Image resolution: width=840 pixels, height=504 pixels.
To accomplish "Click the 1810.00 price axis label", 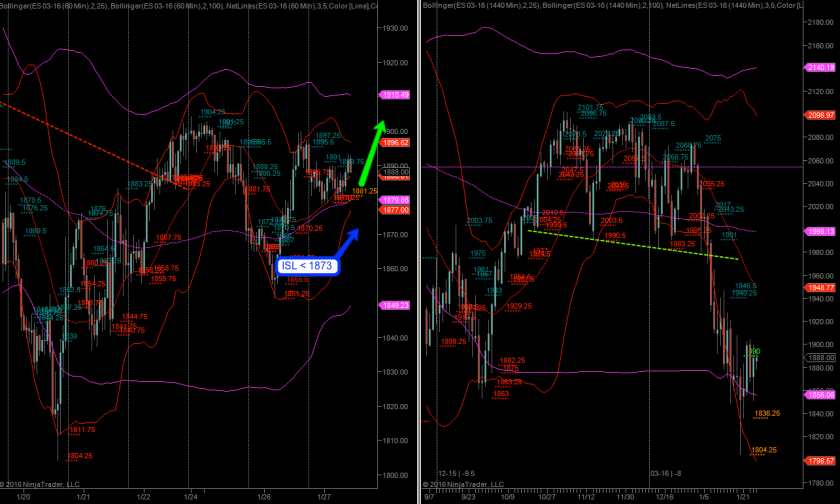I will coord(395,441).
